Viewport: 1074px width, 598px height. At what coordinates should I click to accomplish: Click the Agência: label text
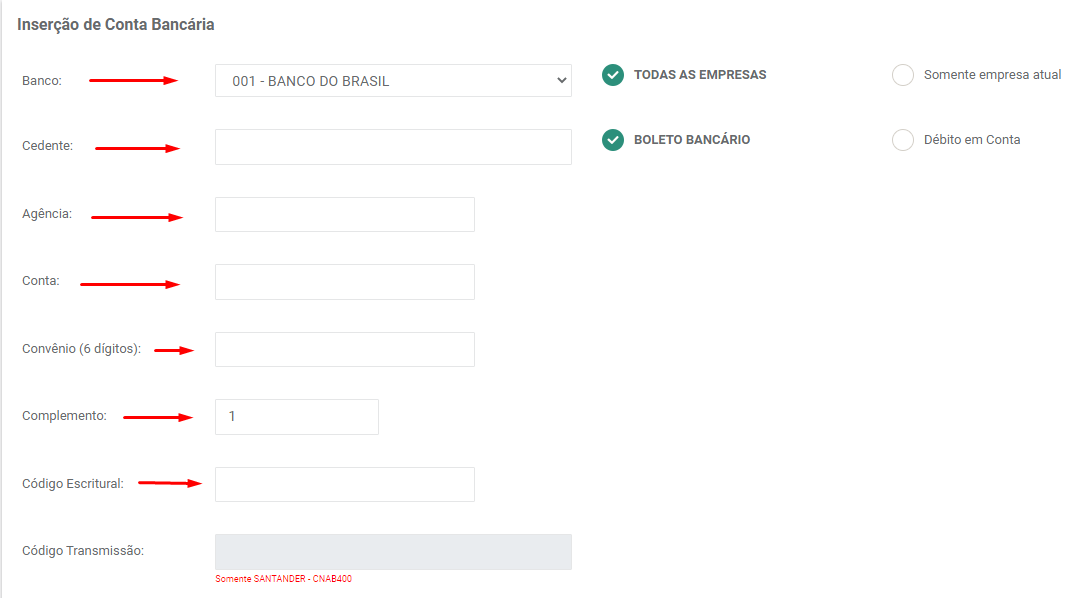coord(47,214)
